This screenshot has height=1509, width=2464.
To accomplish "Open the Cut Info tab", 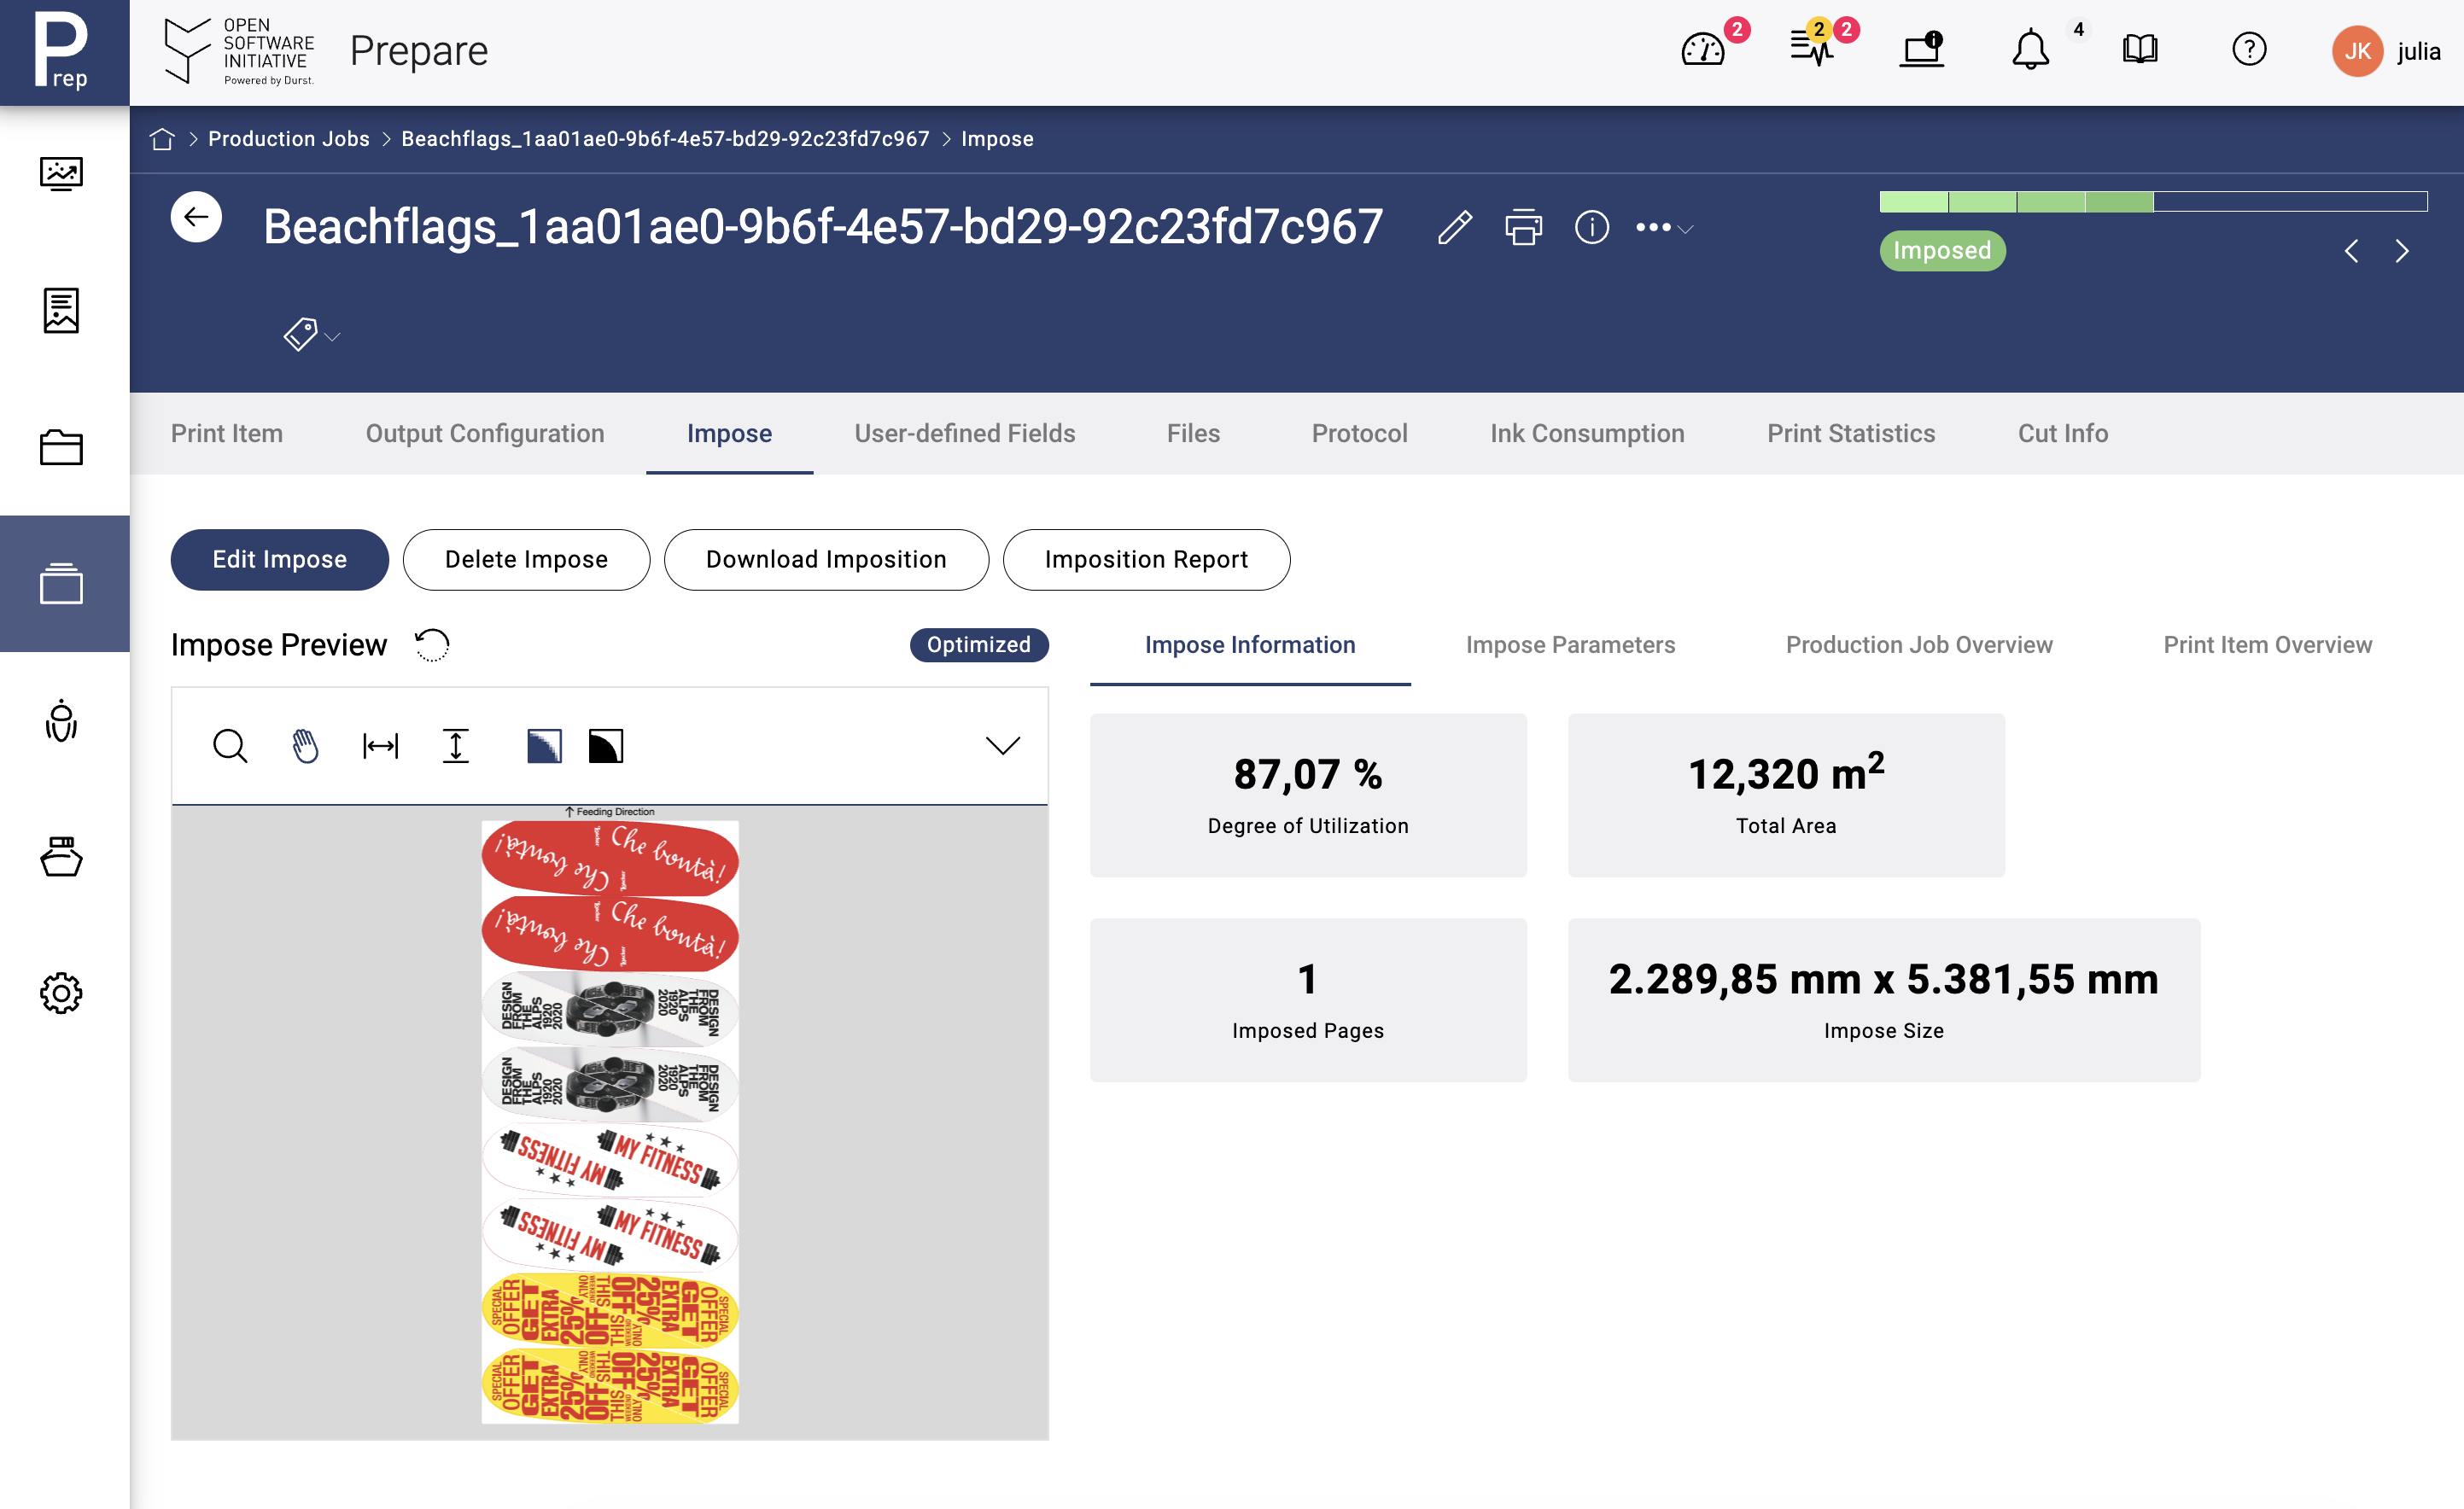I will (2063, 433).
